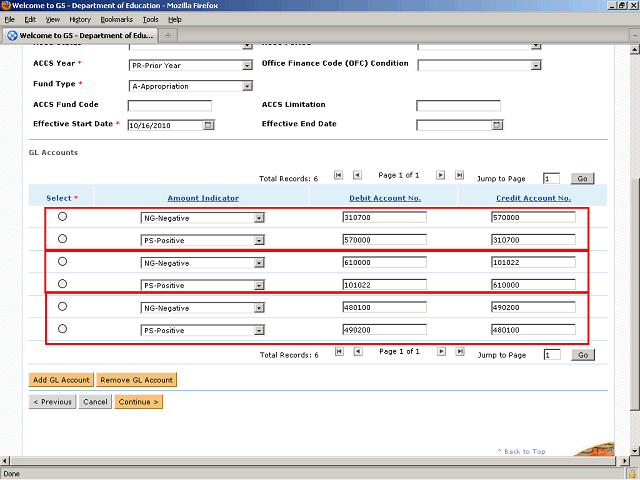Open Office Finance Code Condition dropdown
The image size is (640, 480).
click(x=536, y=65)
